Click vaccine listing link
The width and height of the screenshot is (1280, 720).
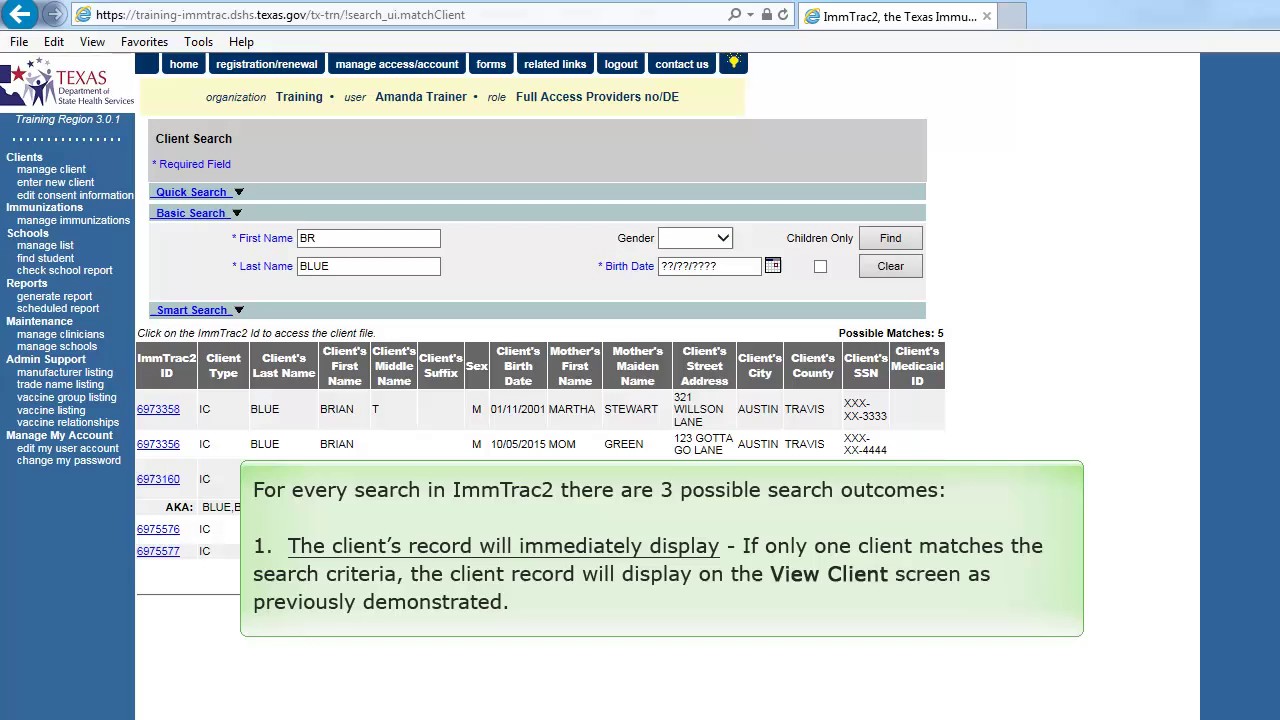tap(51, 410)
